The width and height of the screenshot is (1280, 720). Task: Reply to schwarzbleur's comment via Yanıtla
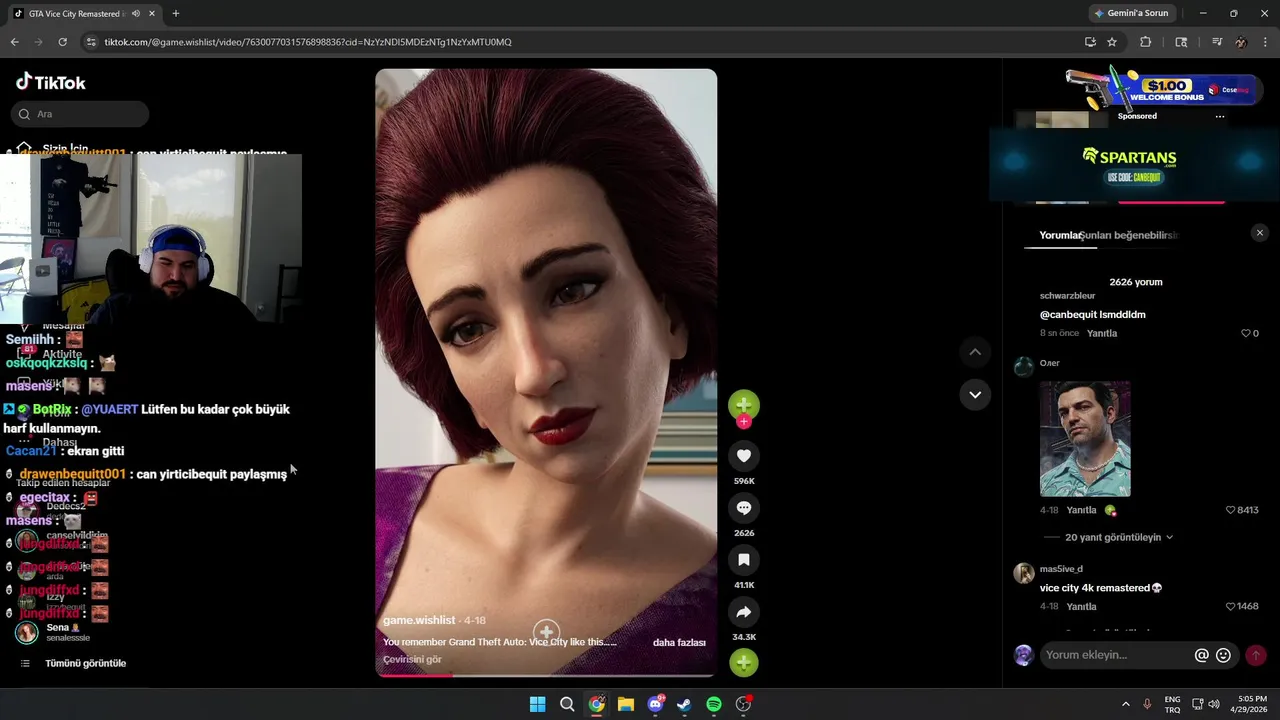[1102, 333]
